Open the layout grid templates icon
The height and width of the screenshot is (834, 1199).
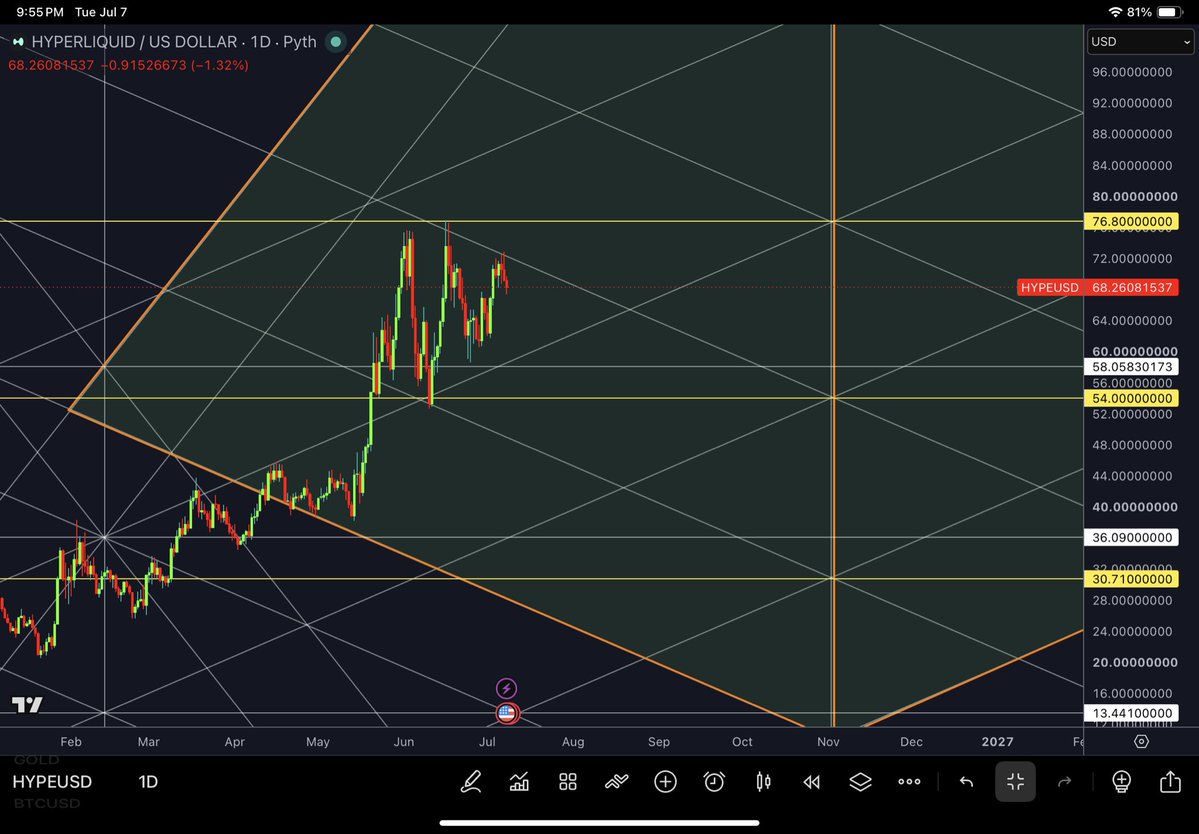[567, 781]
